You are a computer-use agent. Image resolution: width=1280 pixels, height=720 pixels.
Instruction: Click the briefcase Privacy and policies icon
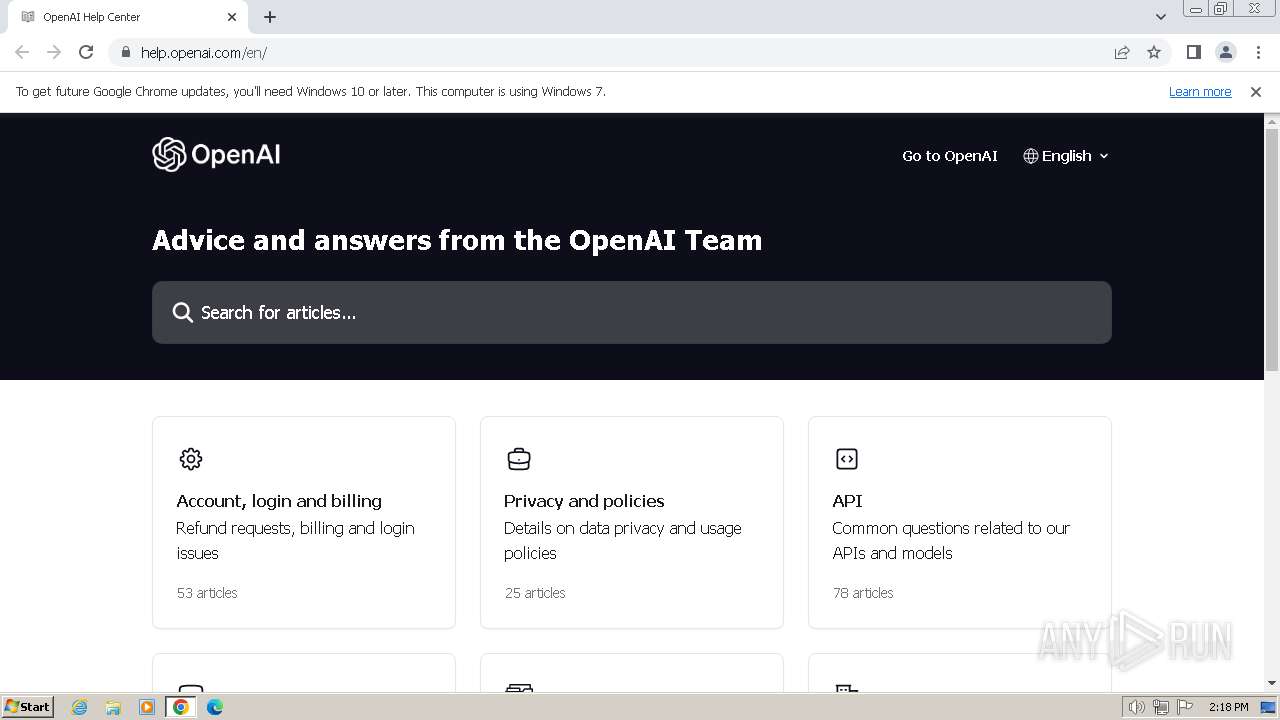click(x=519, y=459)
